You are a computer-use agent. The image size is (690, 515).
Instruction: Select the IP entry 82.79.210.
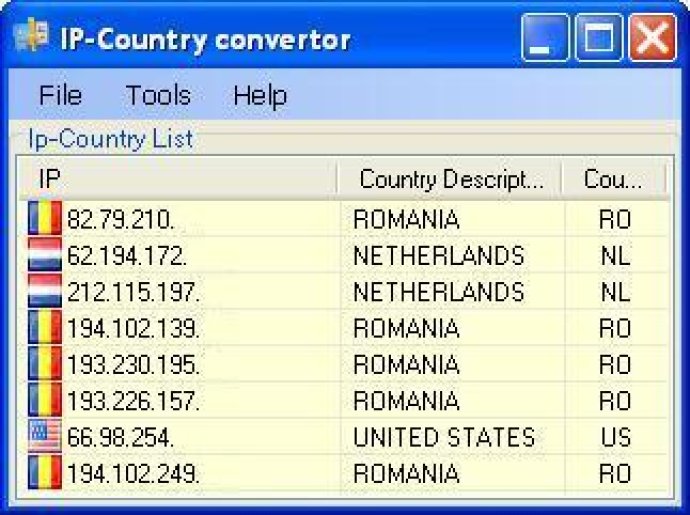[x=121, y=219]
